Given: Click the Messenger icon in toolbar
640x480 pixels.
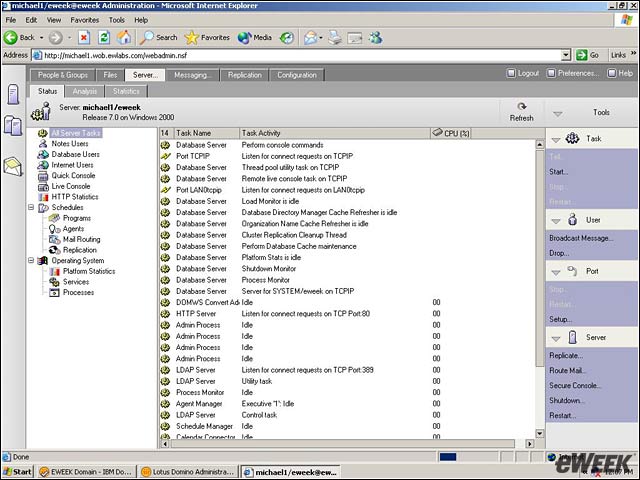Looking at the screenshot, I should point(376,38).
